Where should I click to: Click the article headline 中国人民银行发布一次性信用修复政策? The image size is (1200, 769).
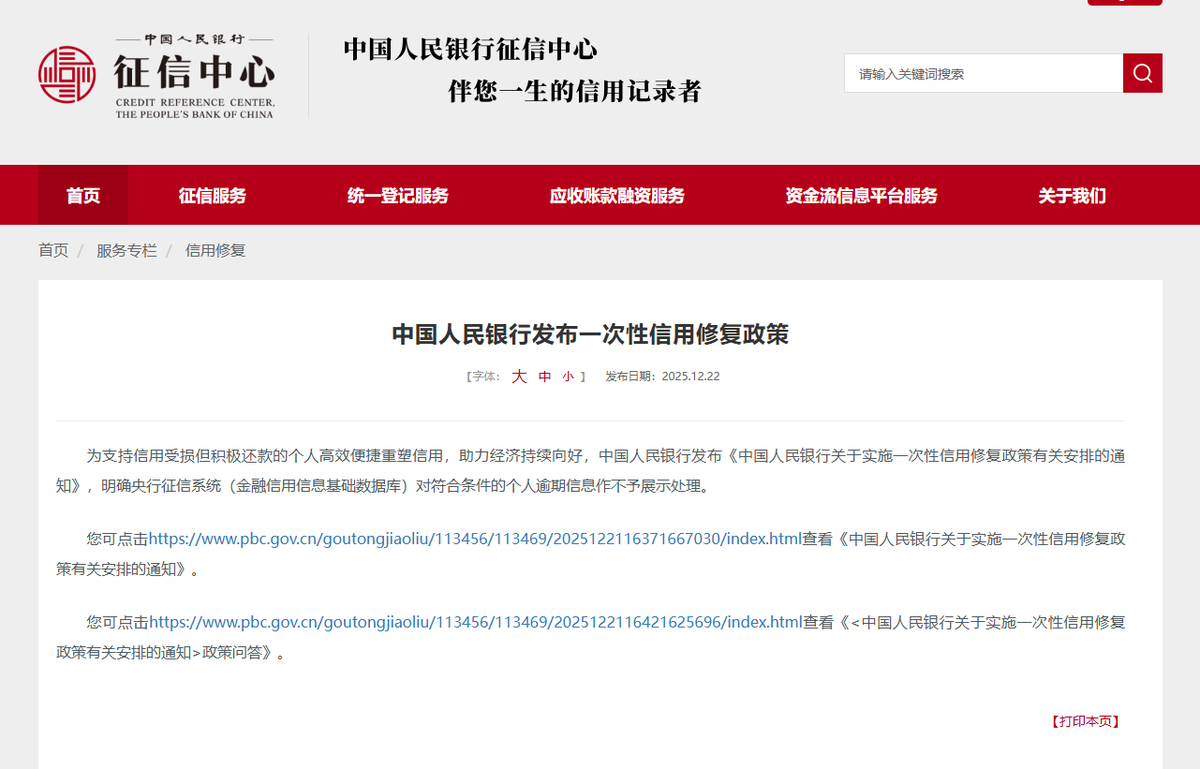590,334
